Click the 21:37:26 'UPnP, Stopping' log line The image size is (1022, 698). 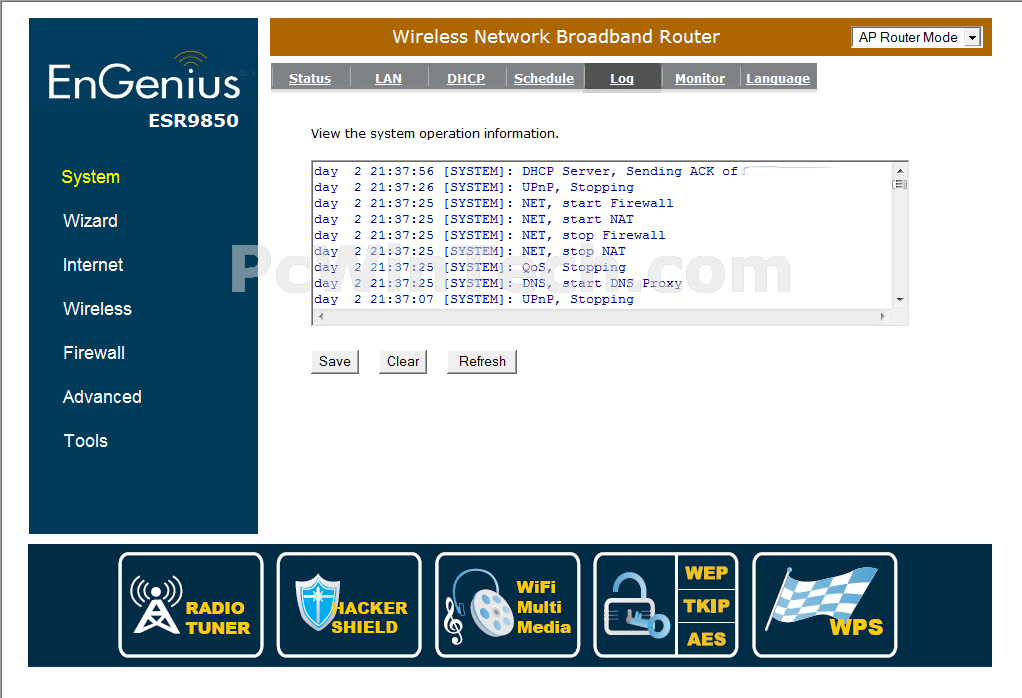(474, 188)
